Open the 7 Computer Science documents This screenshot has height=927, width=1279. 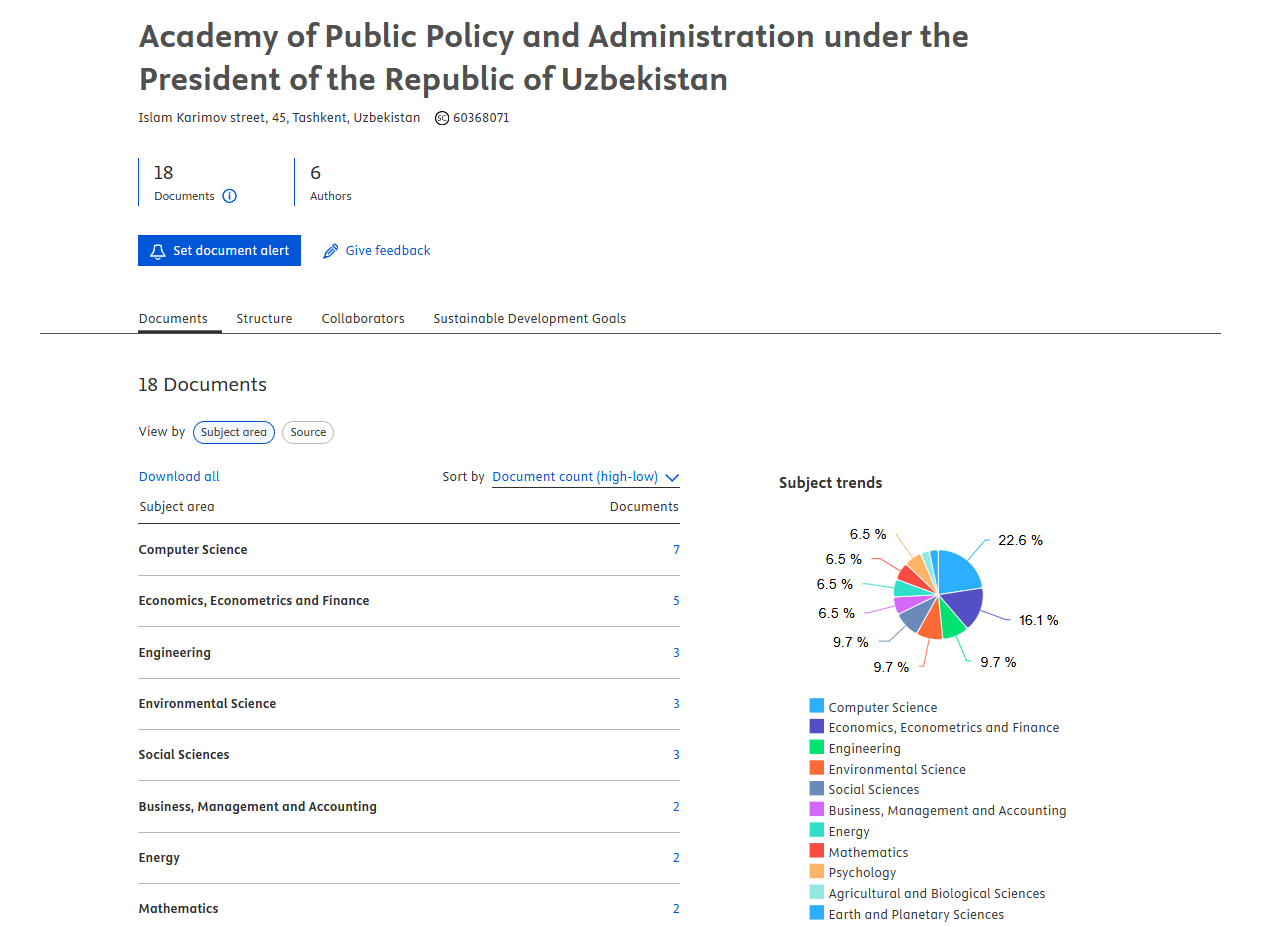coord(676,550)
